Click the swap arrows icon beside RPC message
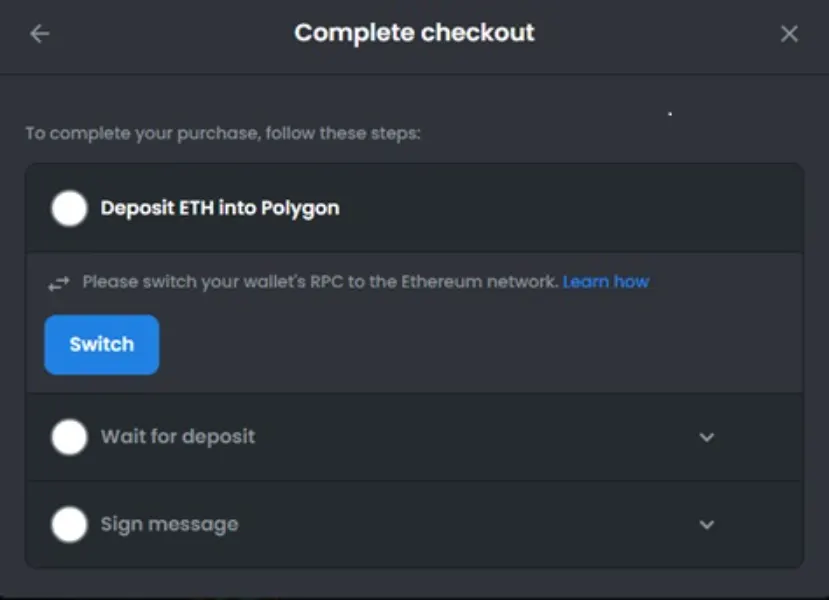 (59, 283)
